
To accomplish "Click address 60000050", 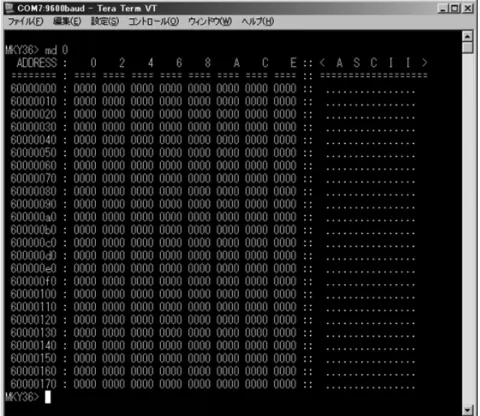I will [x=33, y=153].
